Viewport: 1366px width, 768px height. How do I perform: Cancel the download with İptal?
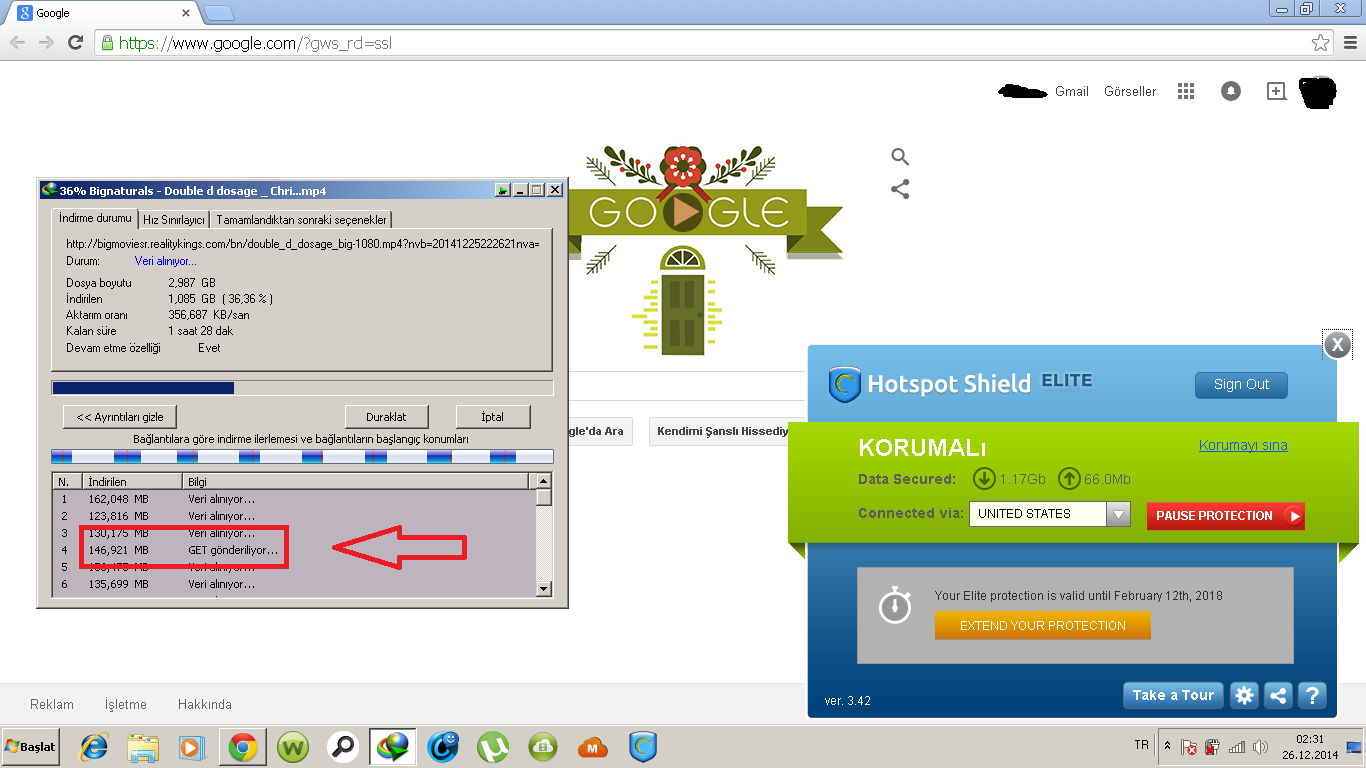492,416
